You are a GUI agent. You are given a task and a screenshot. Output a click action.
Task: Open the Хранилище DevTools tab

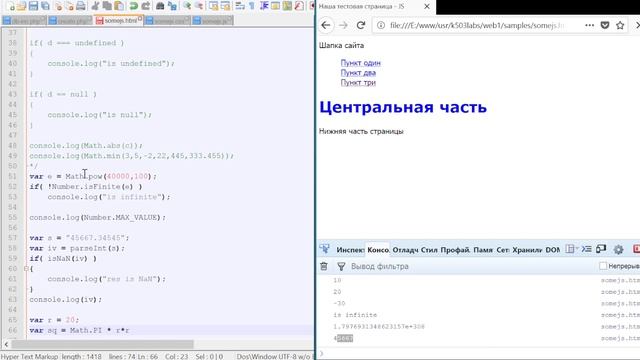click(x=527, y=250)
